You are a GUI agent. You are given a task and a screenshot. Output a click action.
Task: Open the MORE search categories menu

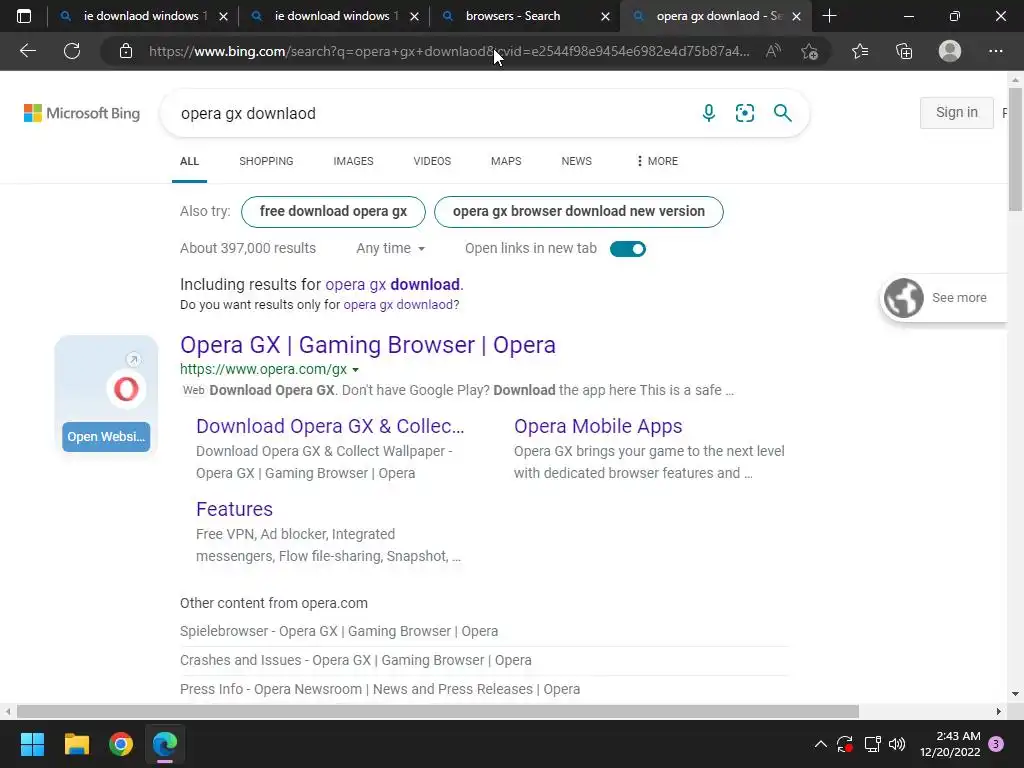click(657, 161)
